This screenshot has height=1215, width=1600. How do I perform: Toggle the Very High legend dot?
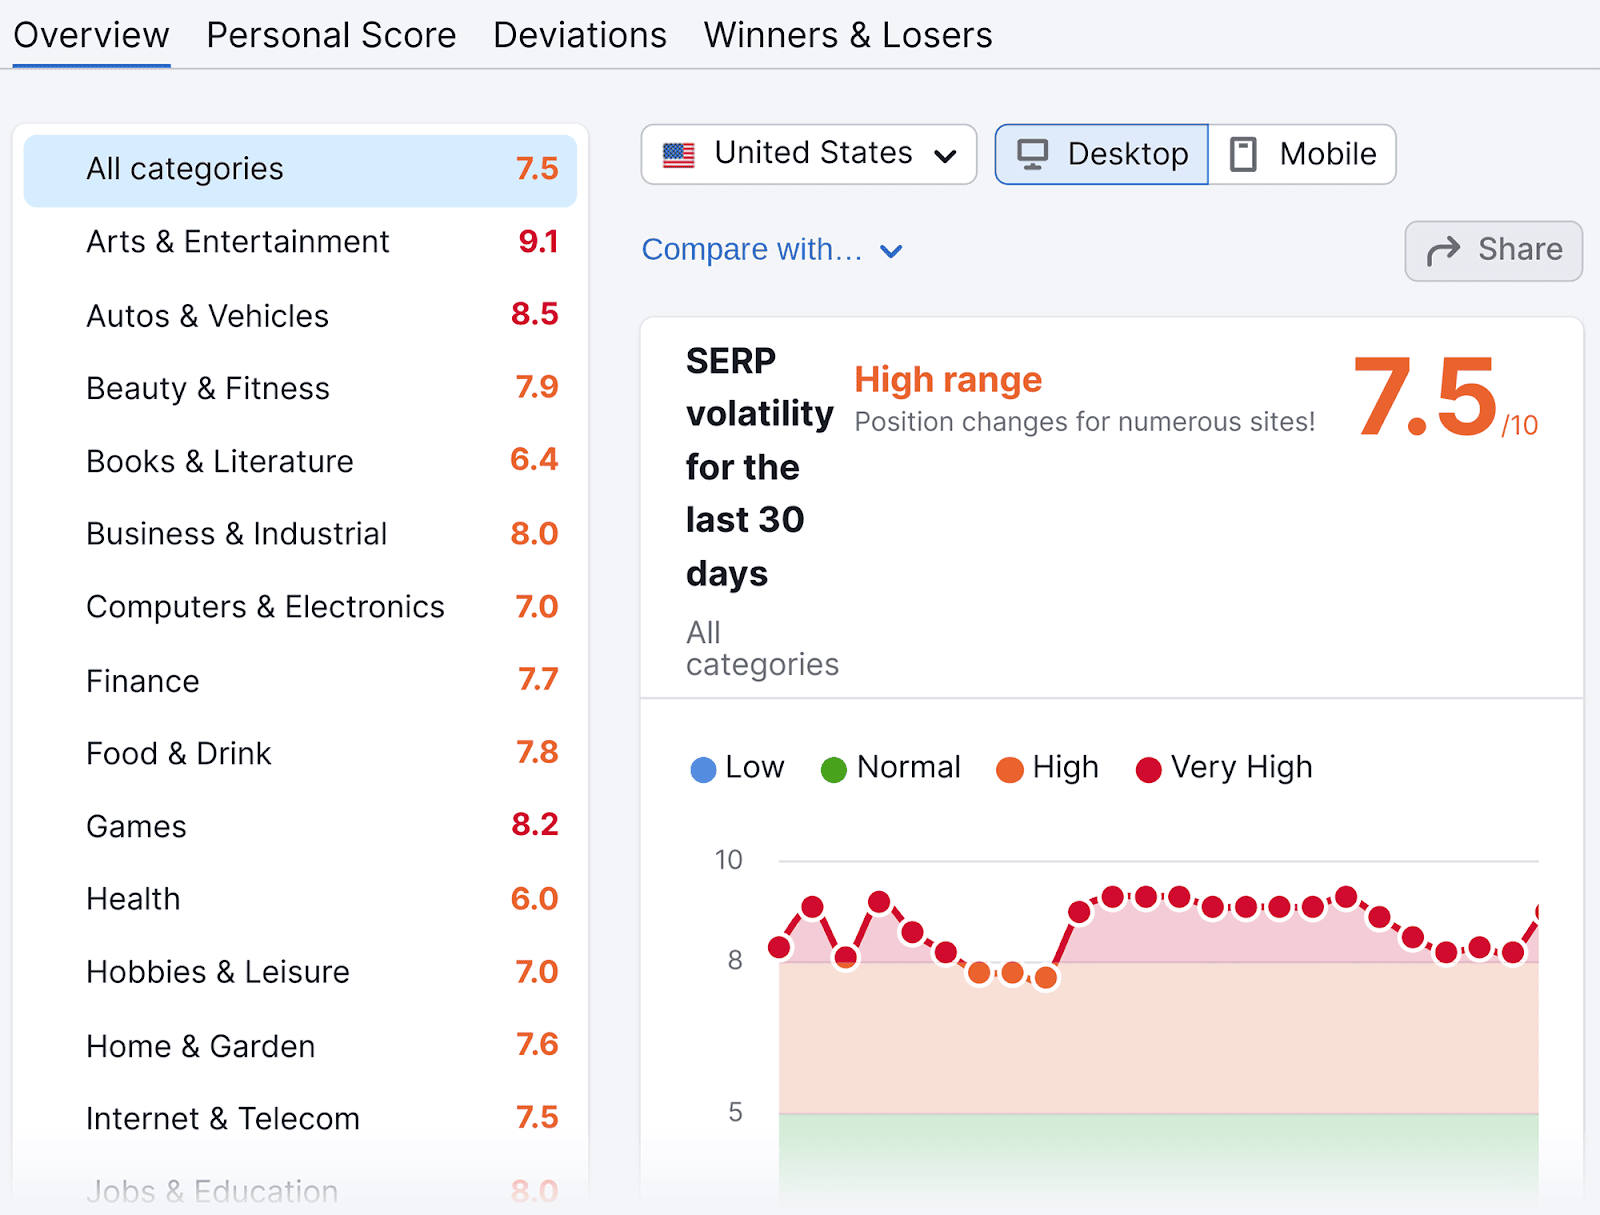click(x=1148, y=769)
